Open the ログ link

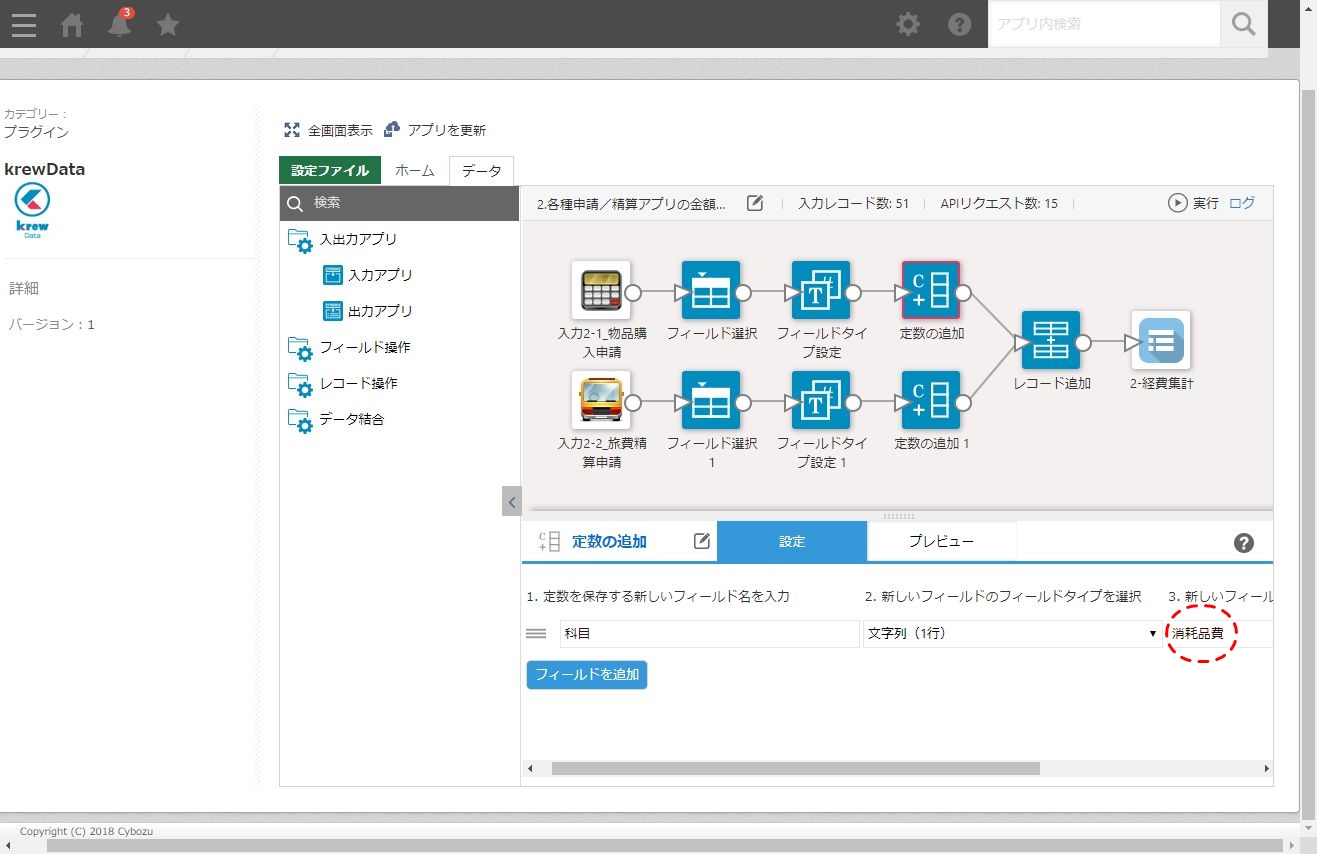1241,203
